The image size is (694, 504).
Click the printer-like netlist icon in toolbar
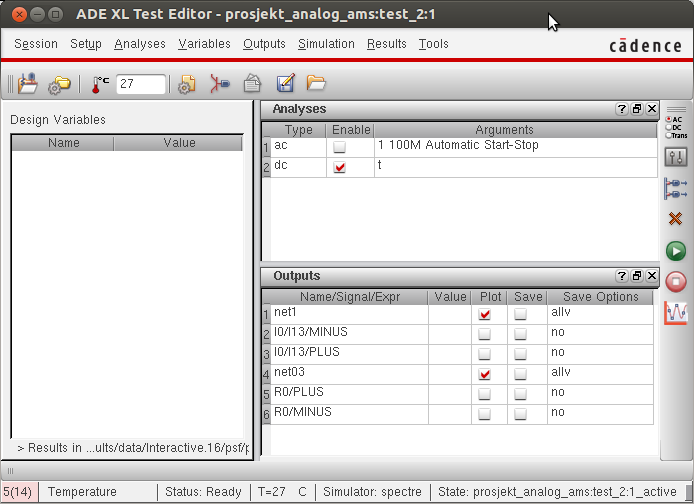[x=252, y=84]
